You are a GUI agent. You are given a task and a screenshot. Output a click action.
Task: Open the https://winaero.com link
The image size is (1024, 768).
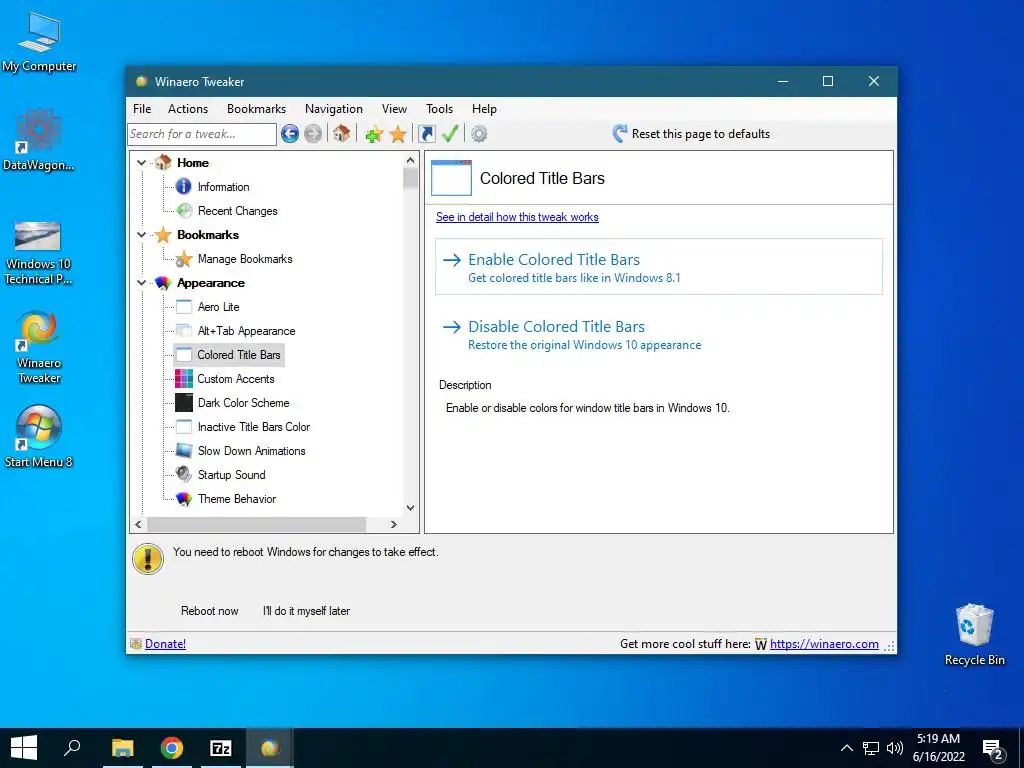(x=824, y=644)
